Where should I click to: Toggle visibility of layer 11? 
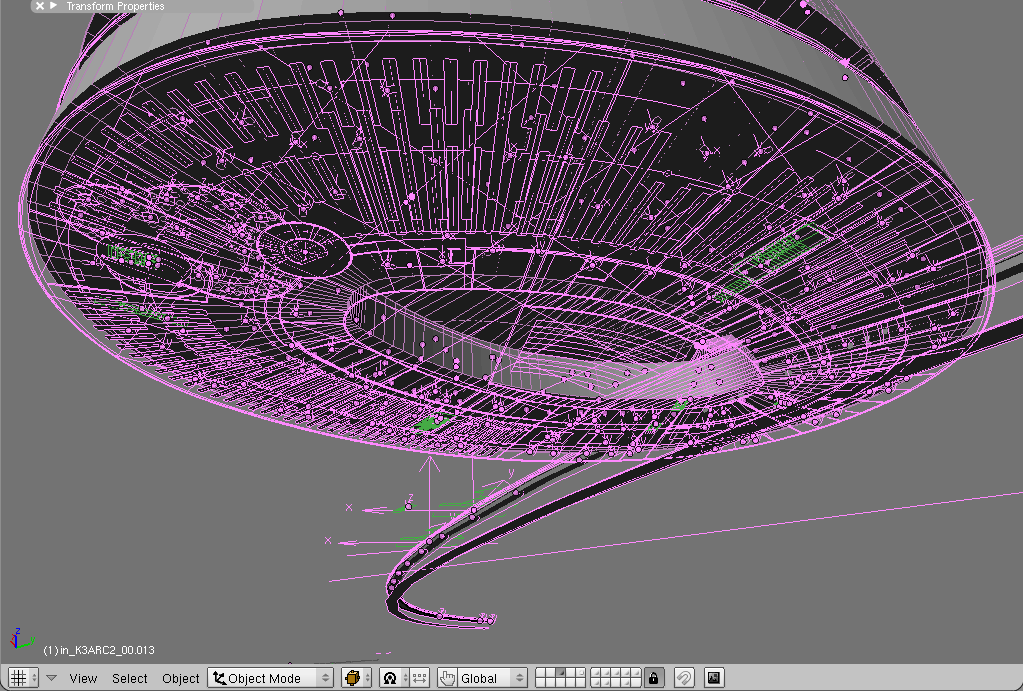(x=540, y=683)
